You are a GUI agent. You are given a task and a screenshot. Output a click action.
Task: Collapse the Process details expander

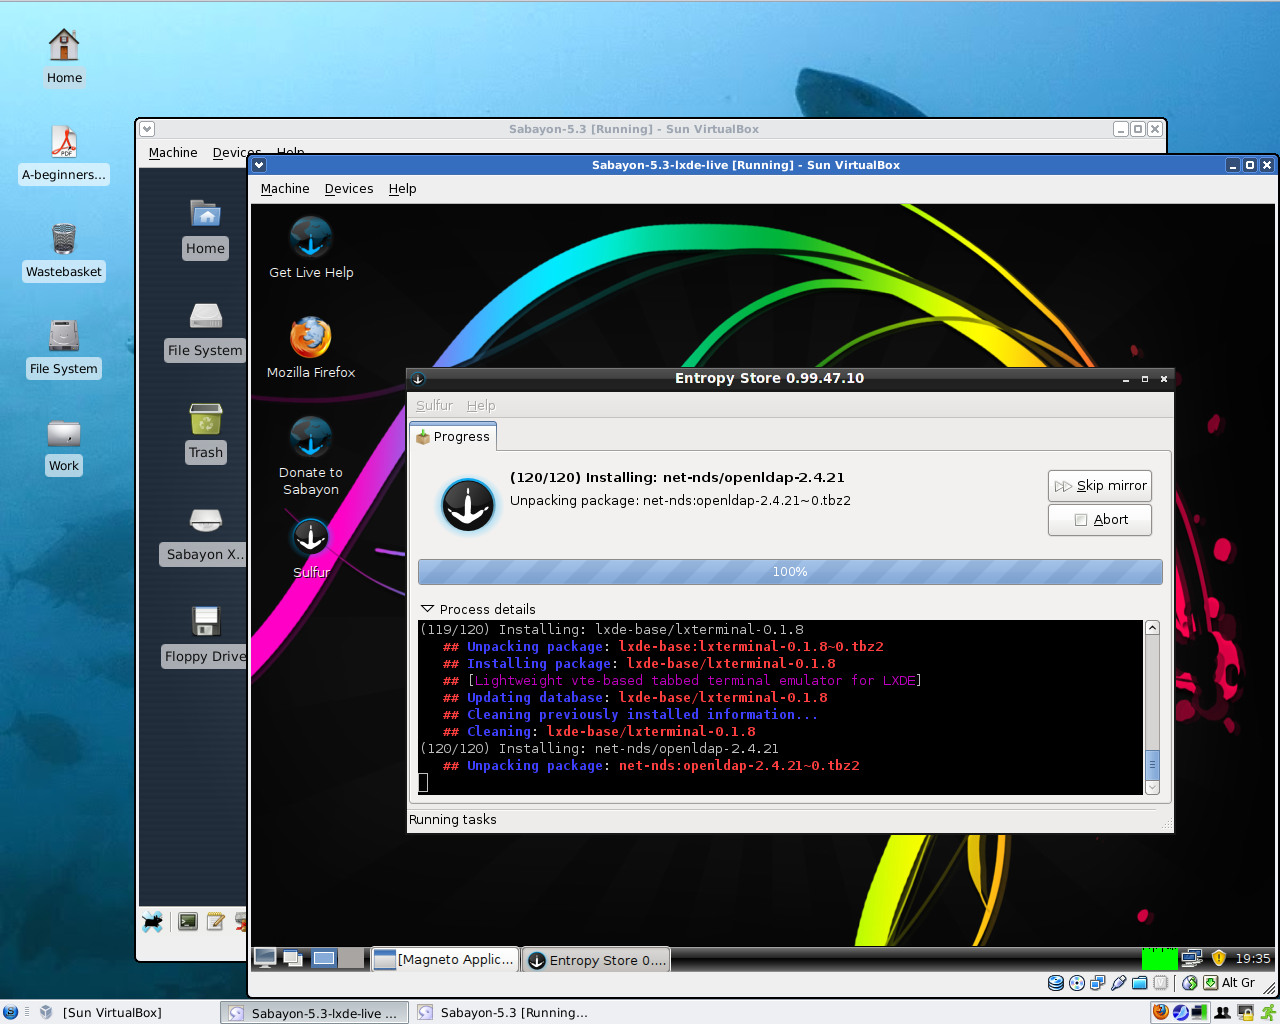click(x=428, y=609)
